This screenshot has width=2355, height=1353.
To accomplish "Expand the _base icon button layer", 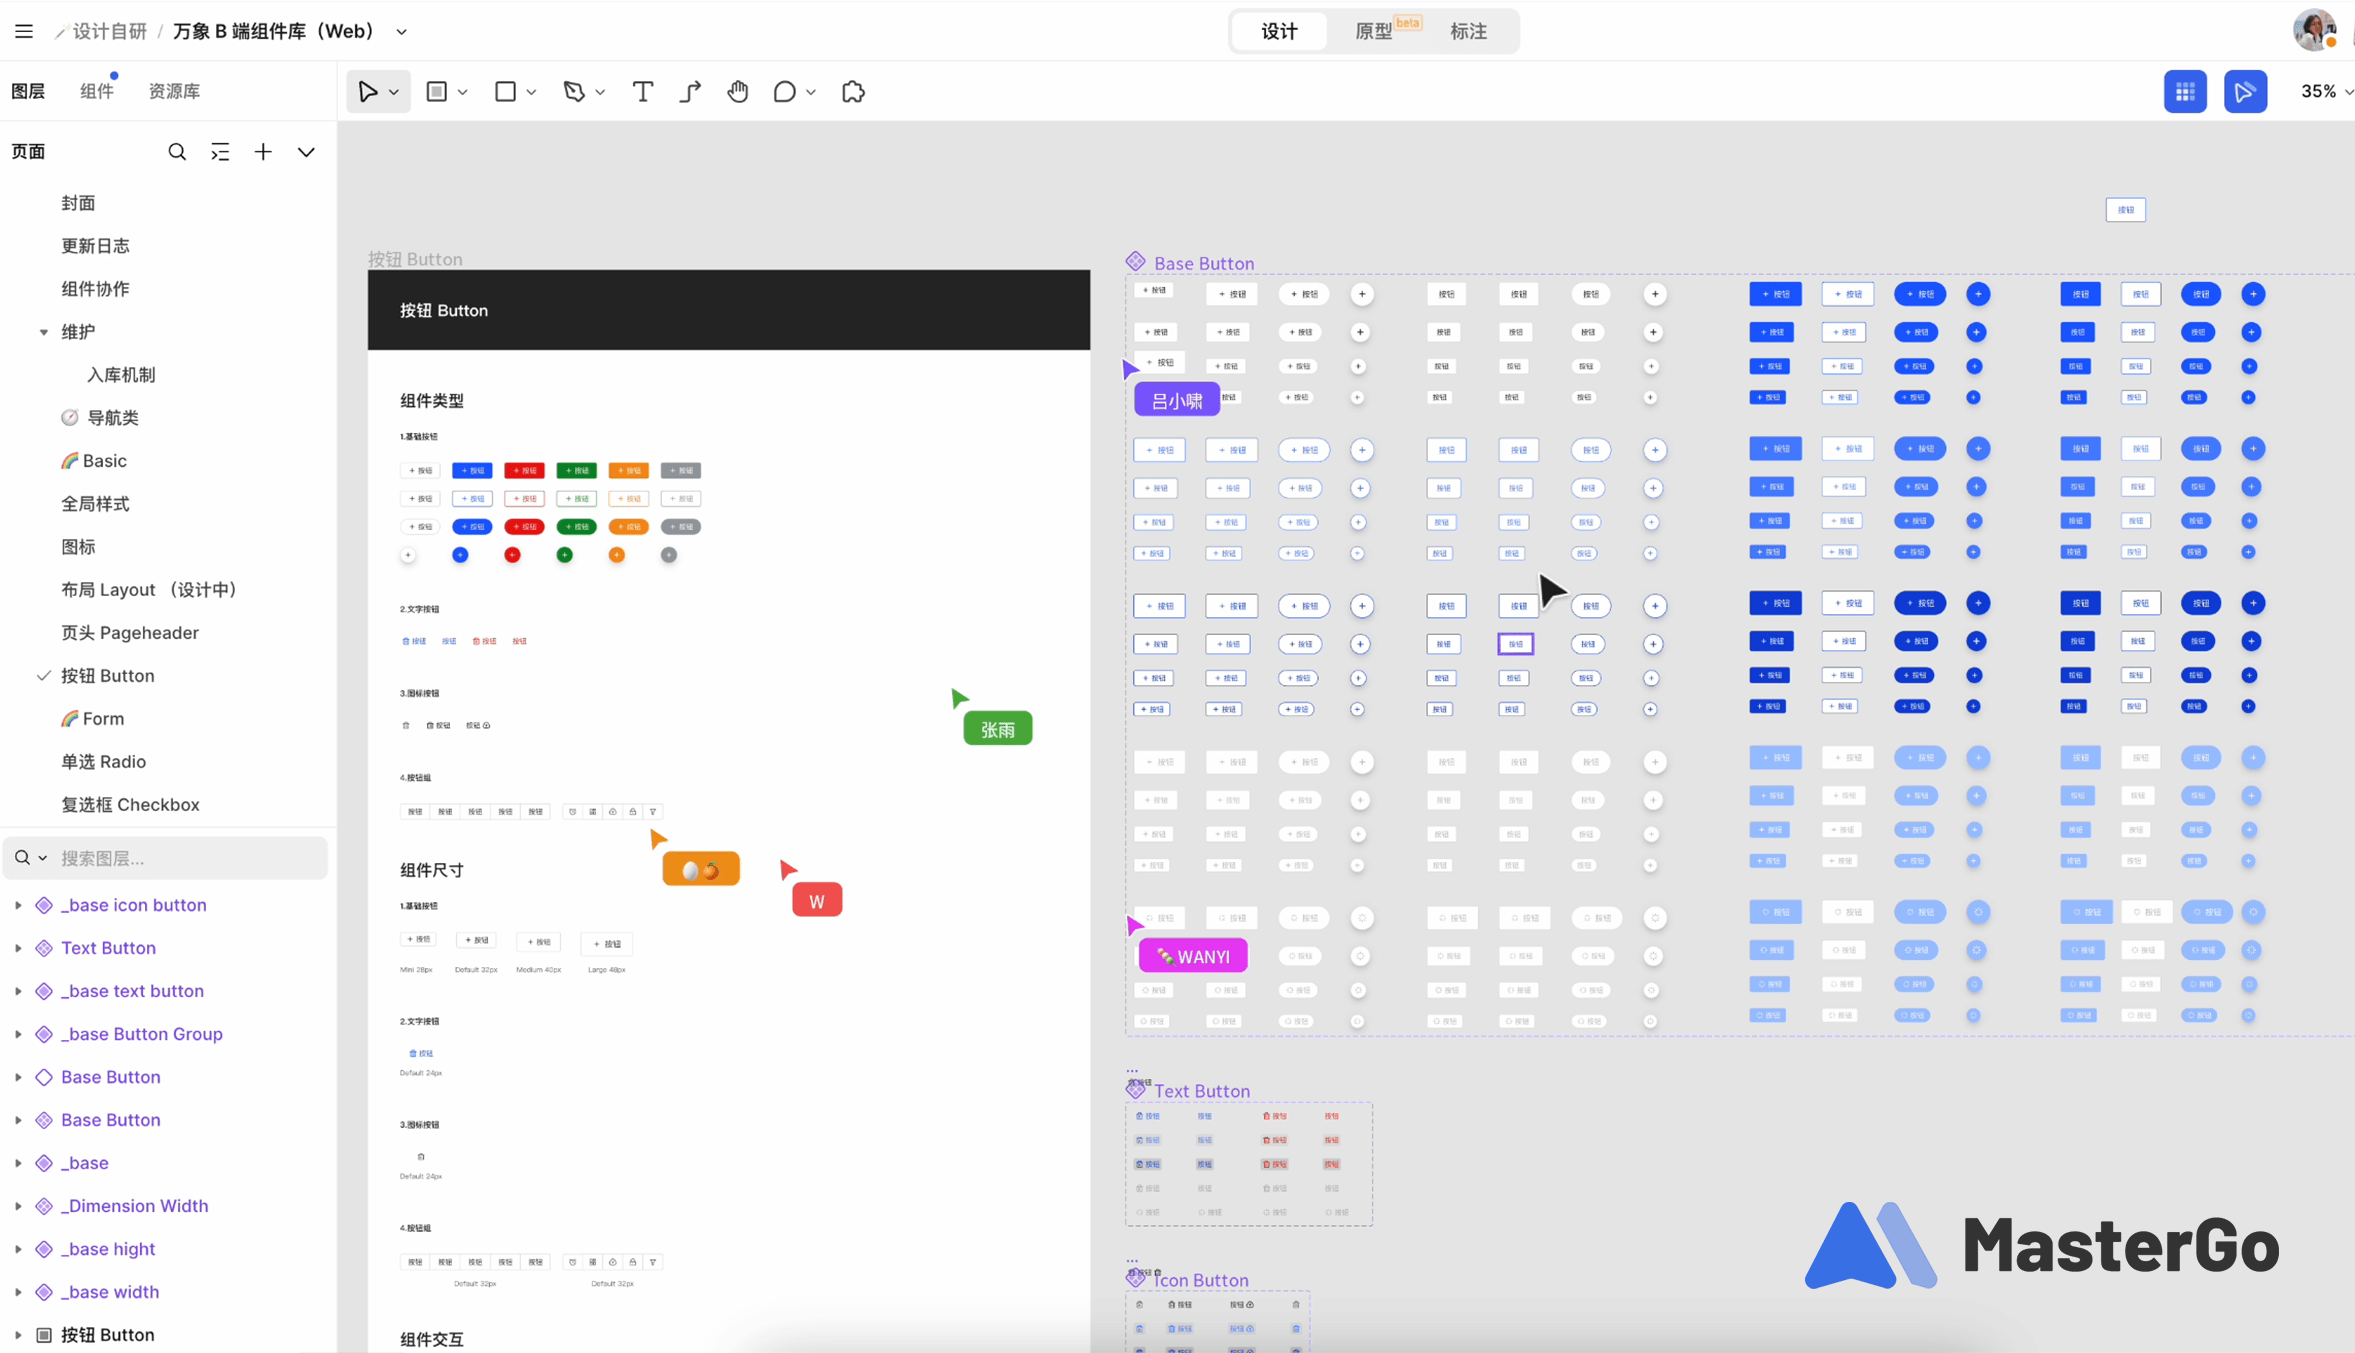I will pos(17,905).
